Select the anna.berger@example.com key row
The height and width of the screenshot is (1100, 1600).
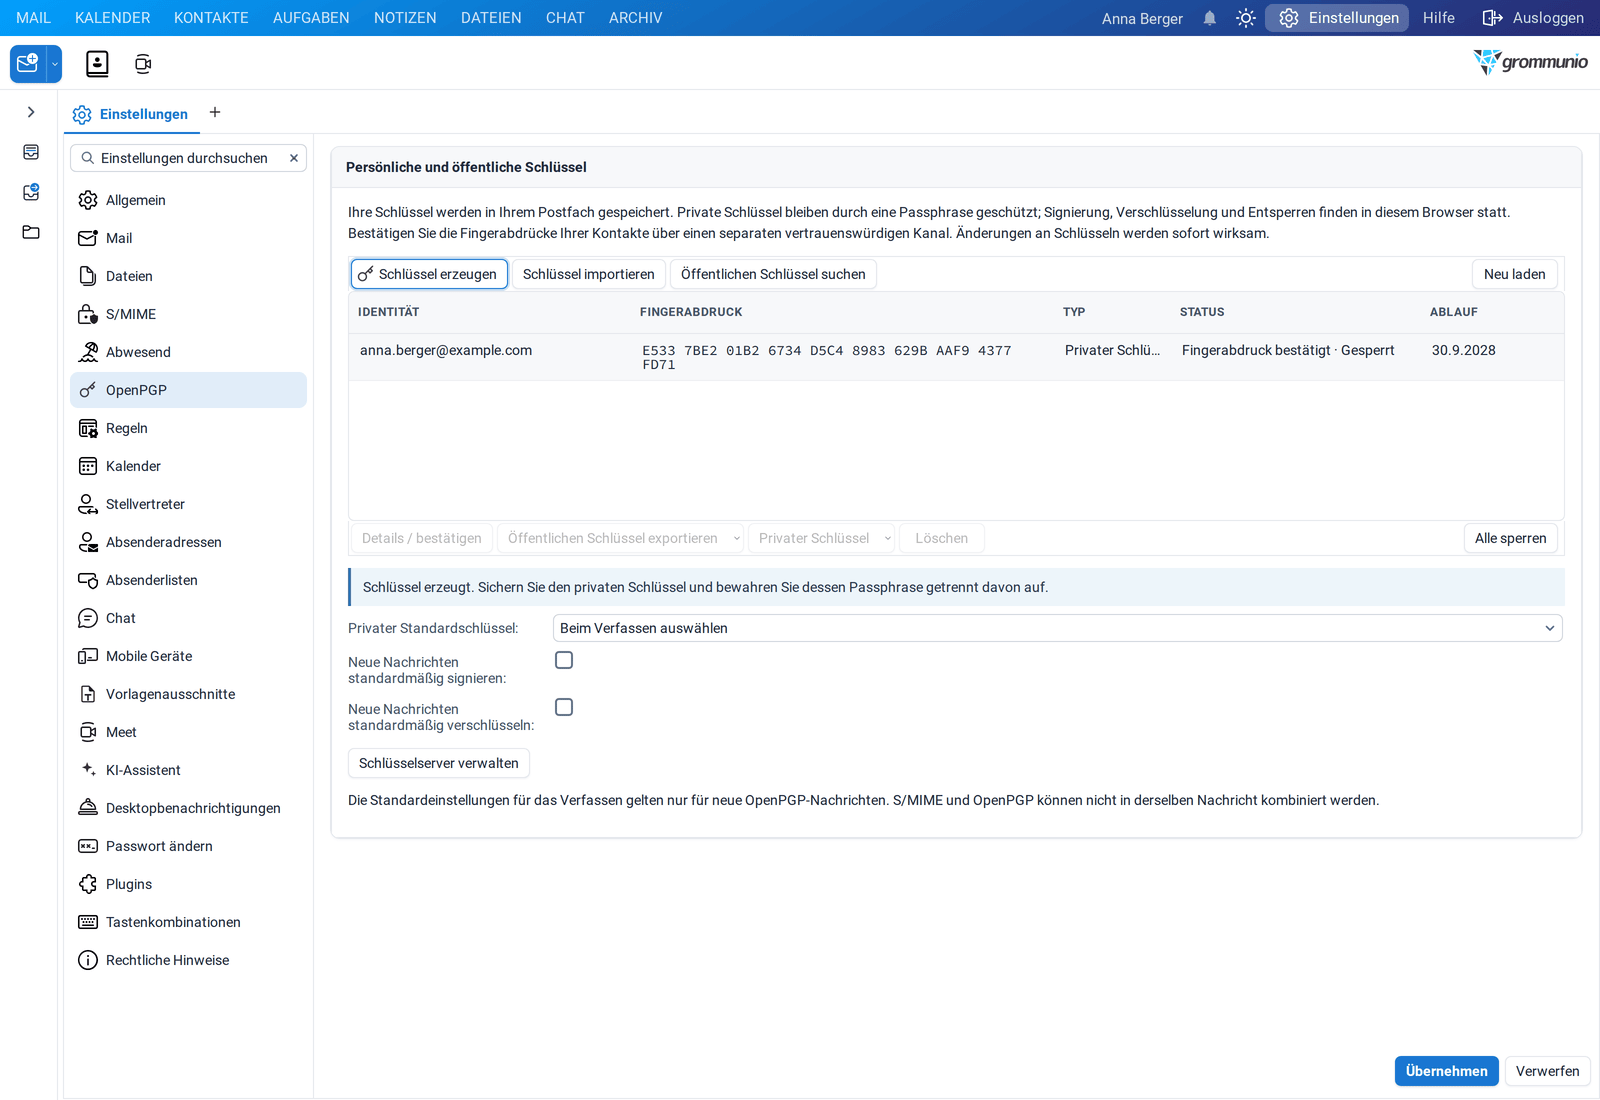tap(956, 357)
